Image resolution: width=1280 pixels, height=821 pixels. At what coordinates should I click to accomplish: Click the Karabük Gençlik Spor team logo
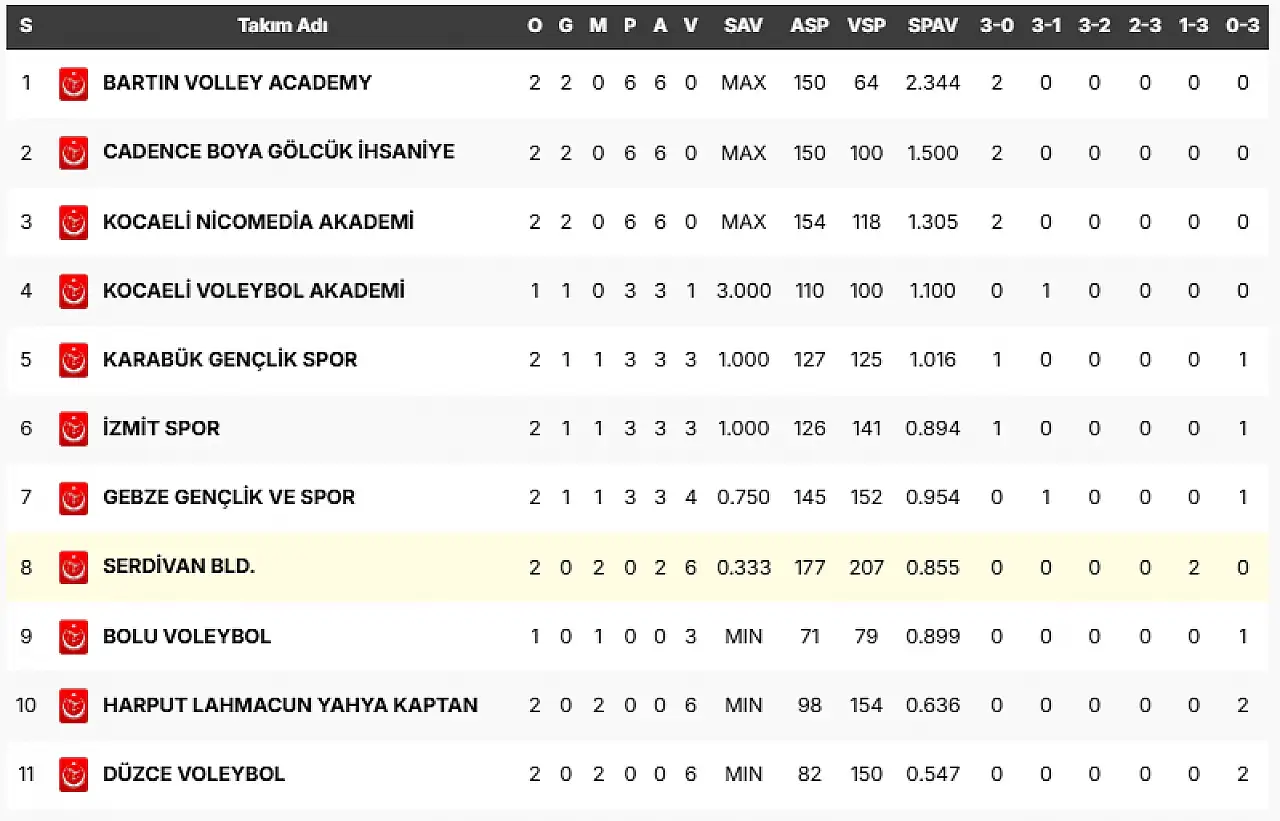click(x=73, y=360)
